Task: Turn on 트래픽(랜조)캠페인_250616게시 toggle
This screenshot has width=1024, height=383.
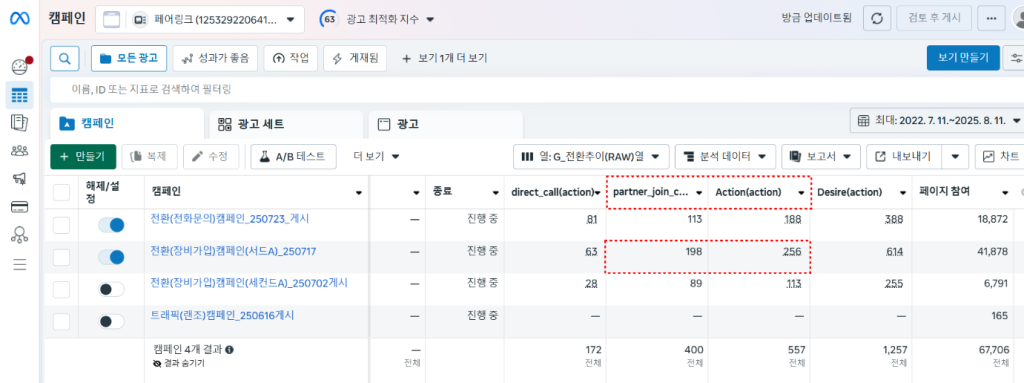Action: pos(111,322)
